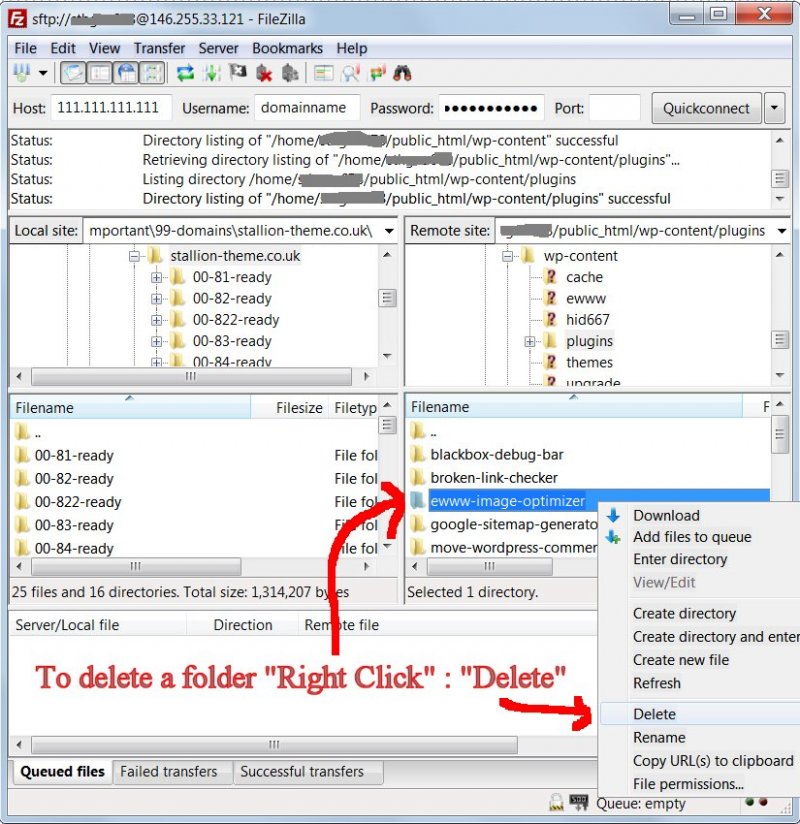The image size is (800, 824).
Task: Open the View menu
Action: point(104,48)
